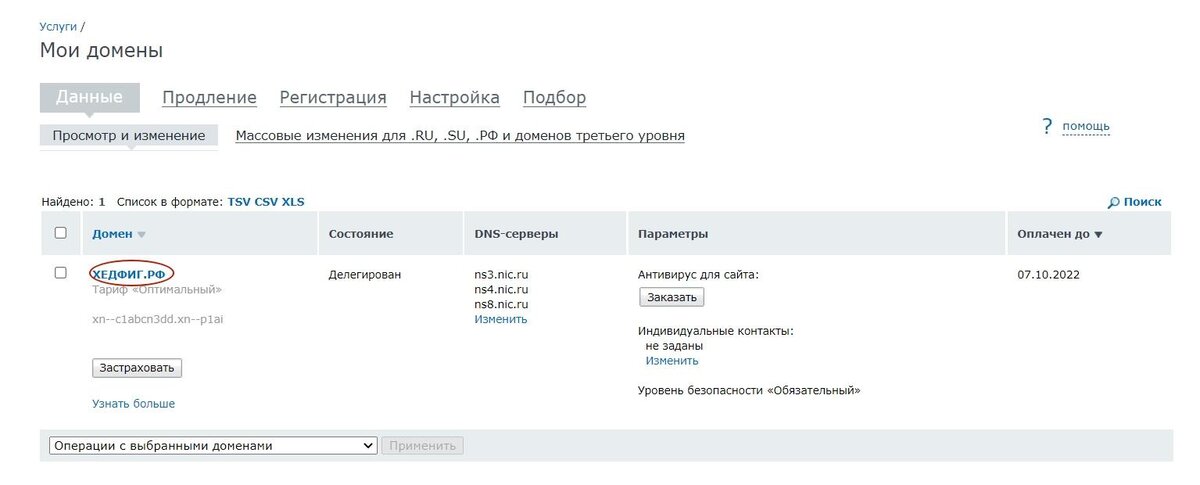Click the magnifier search icon
This screenshot has height=485, width=1200.
point(1114,202)
